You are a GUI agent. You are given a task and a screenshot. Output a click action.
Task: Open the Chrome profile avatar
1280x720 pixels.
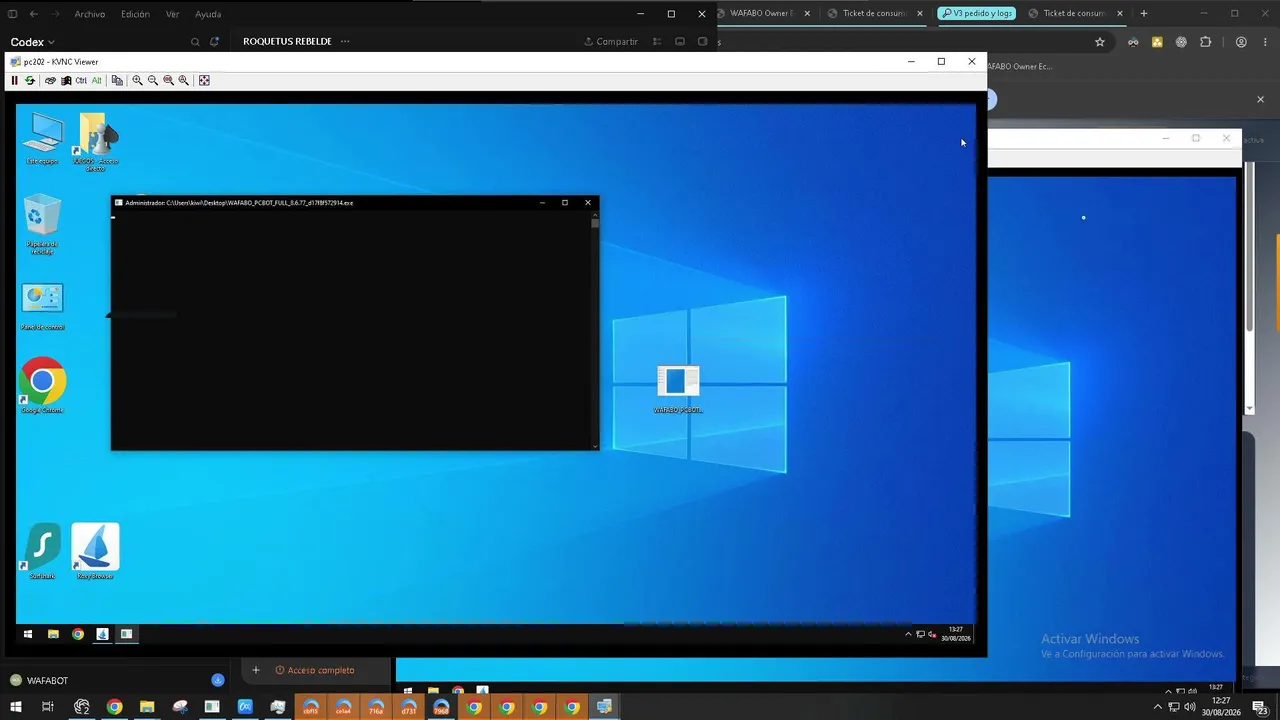pos(1241,42)
